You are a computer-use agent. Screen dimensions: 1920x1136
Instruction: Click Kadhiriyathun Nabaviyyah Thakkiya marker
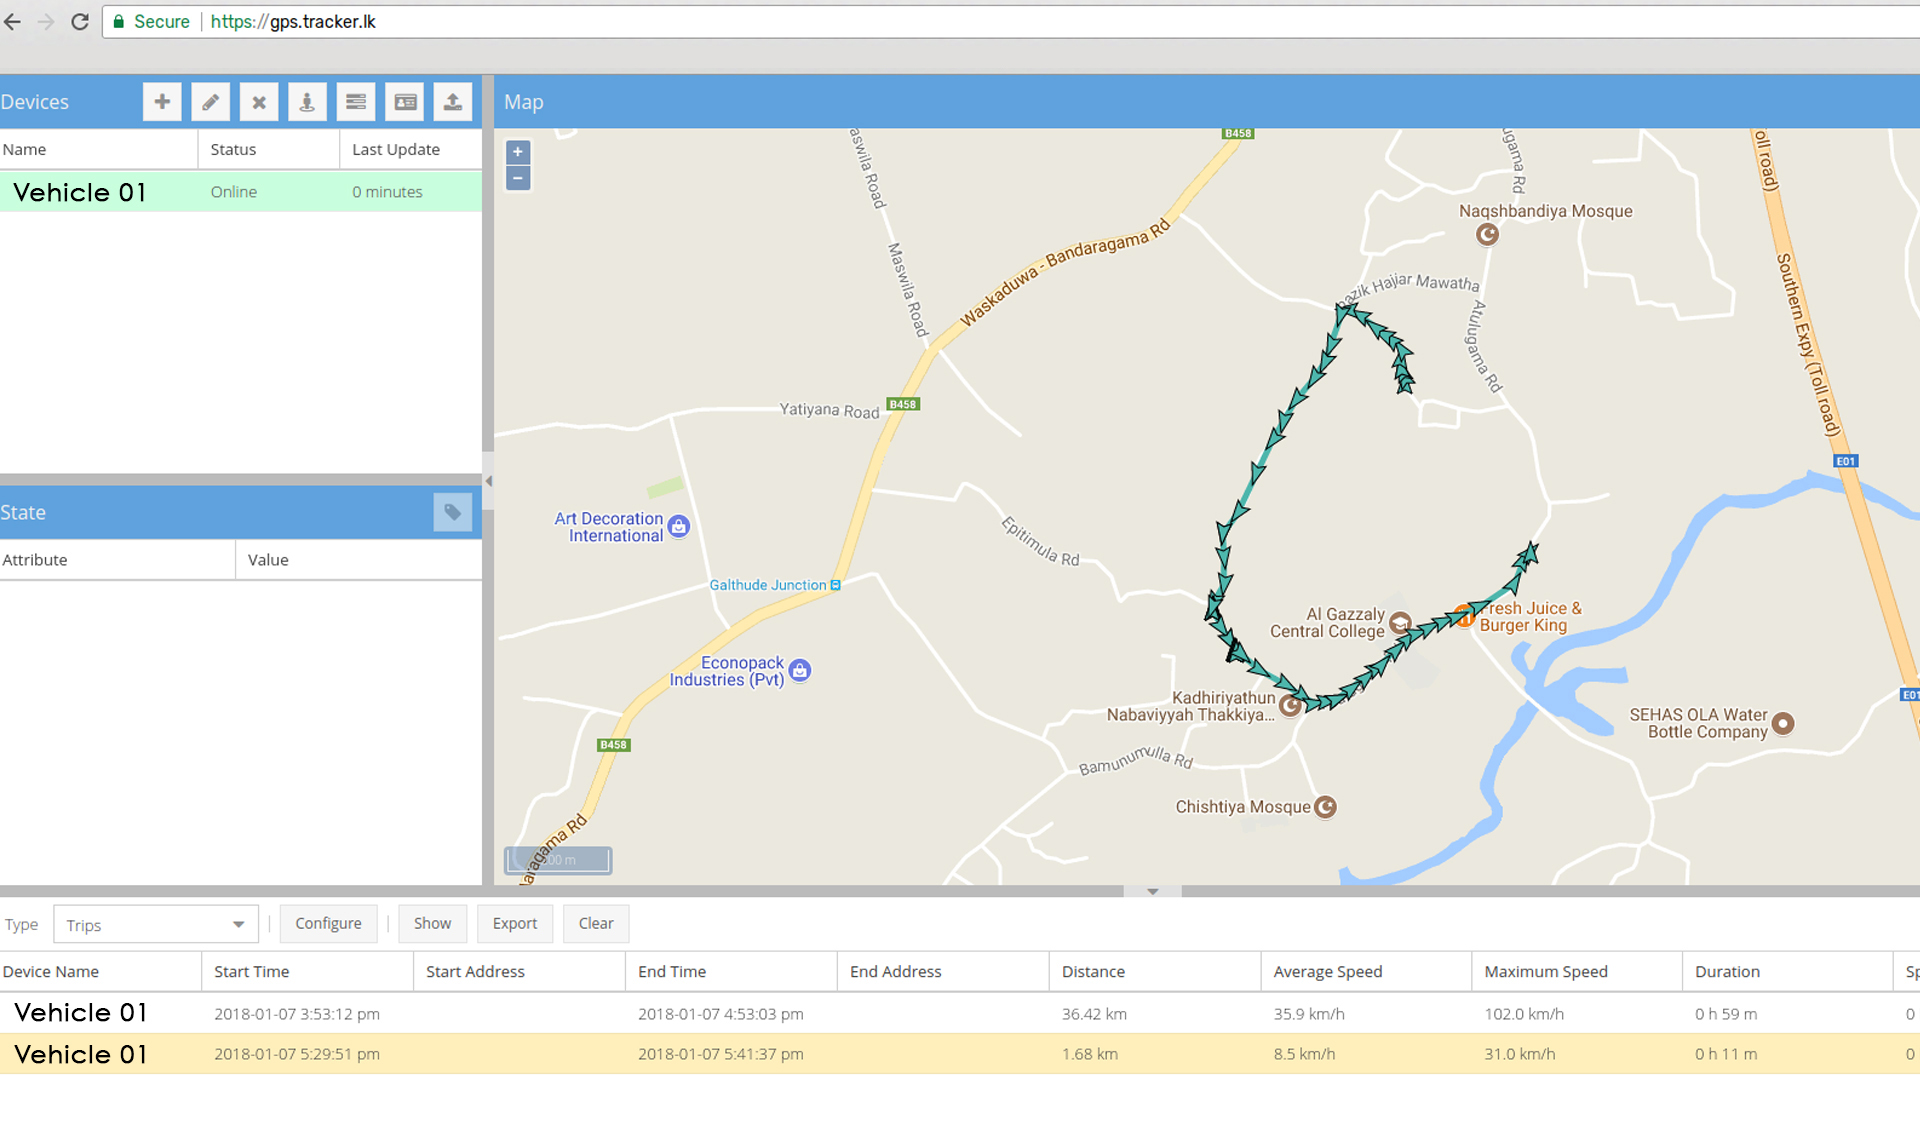tap(1290, 706)
